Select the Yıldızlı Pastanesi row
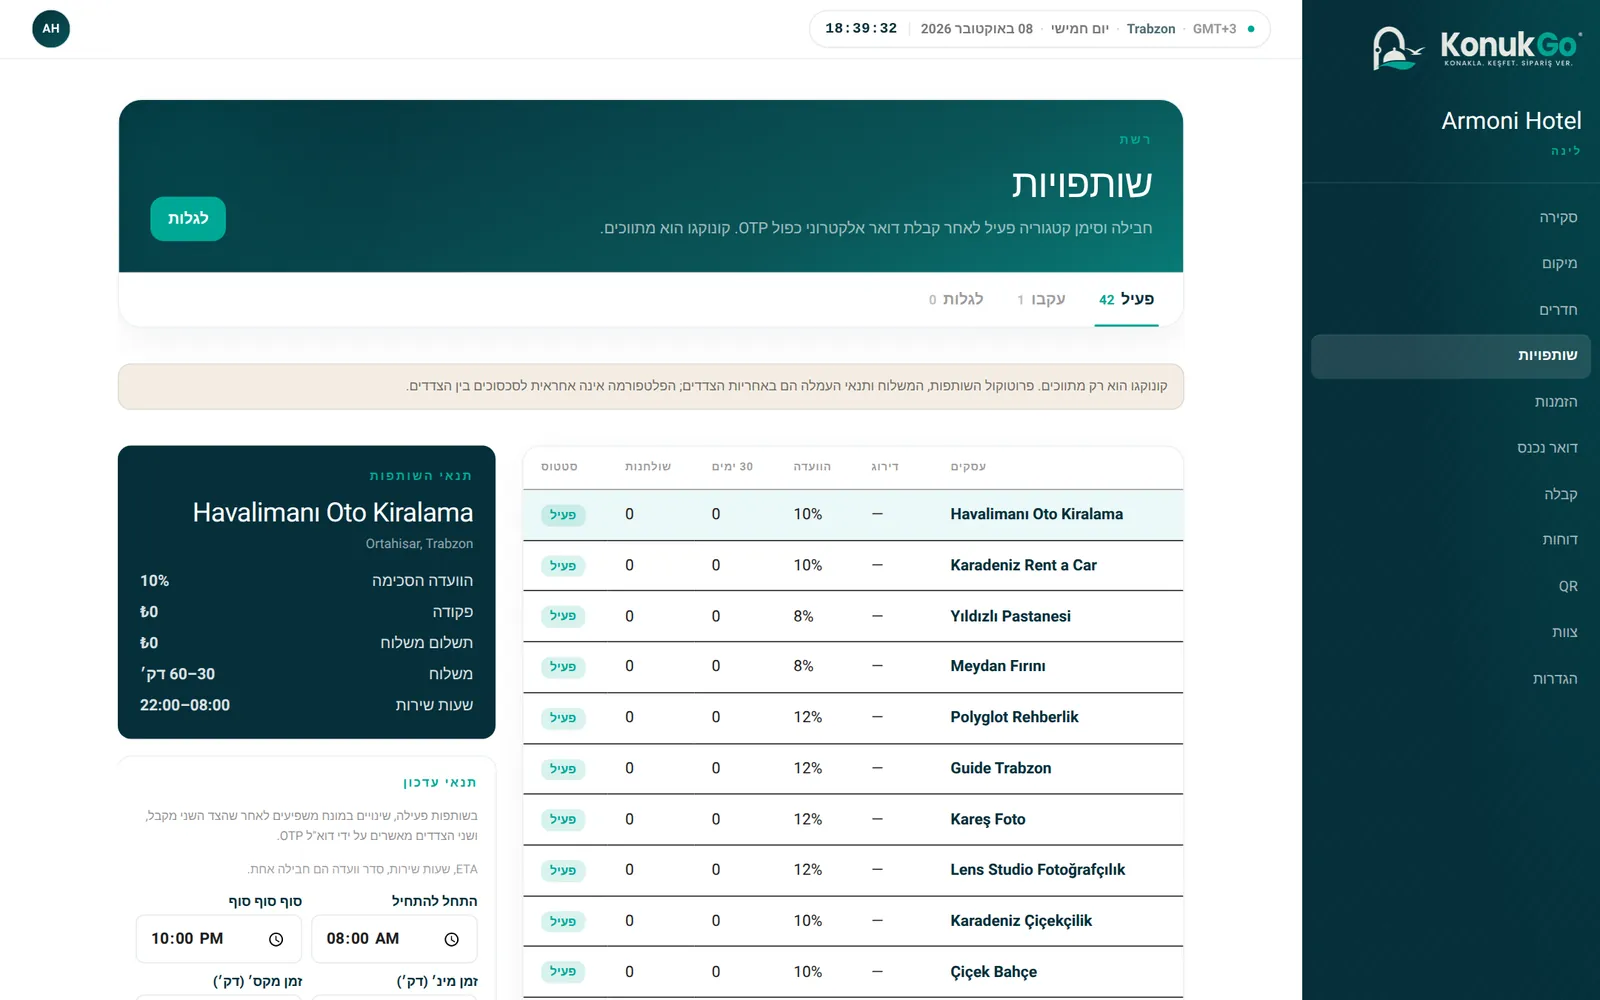 pyautogui.click(x=853, y=616)
